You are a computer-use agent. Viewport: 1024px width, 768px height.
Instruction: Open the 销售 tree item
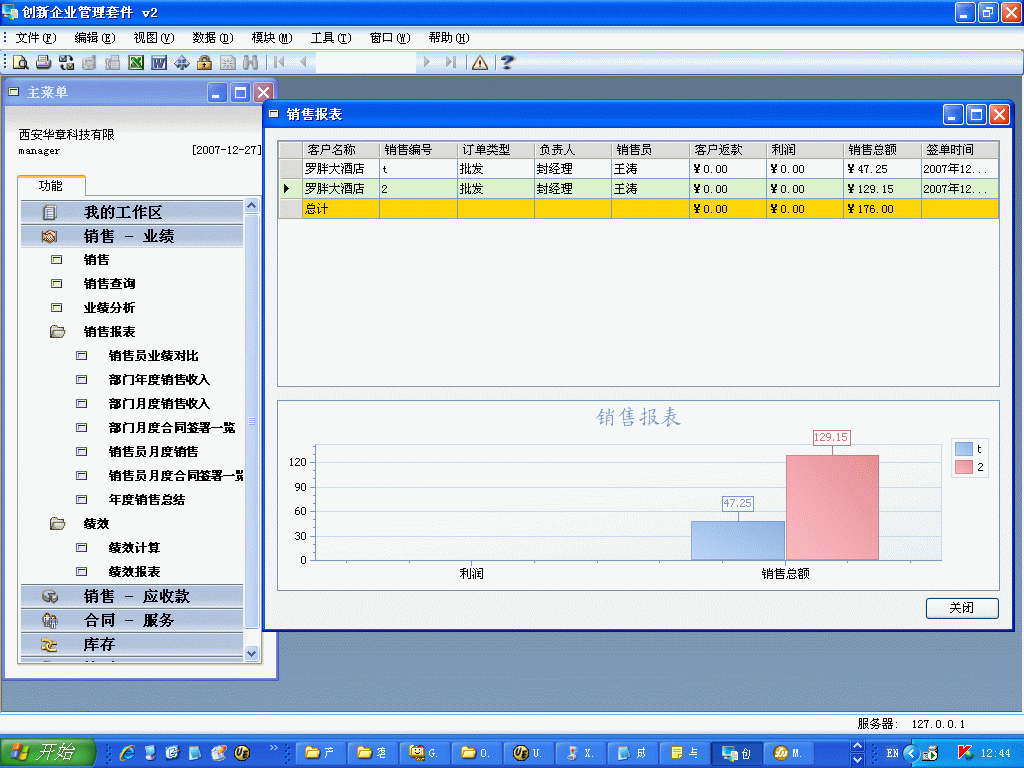click(x=96, y=260)
